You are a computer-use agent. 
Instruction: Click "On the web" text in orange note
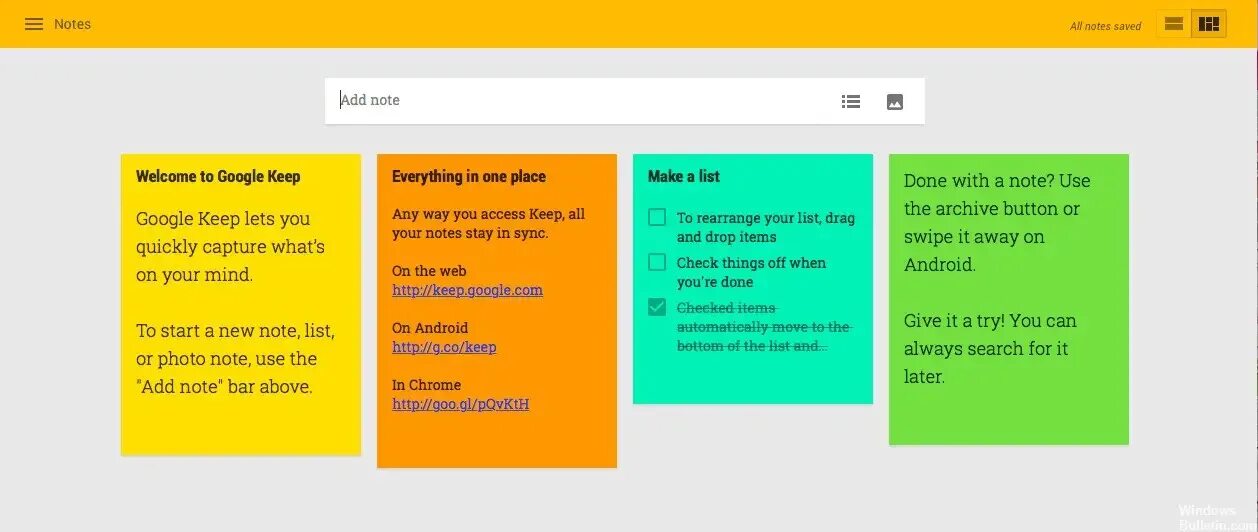pos(429,271)
